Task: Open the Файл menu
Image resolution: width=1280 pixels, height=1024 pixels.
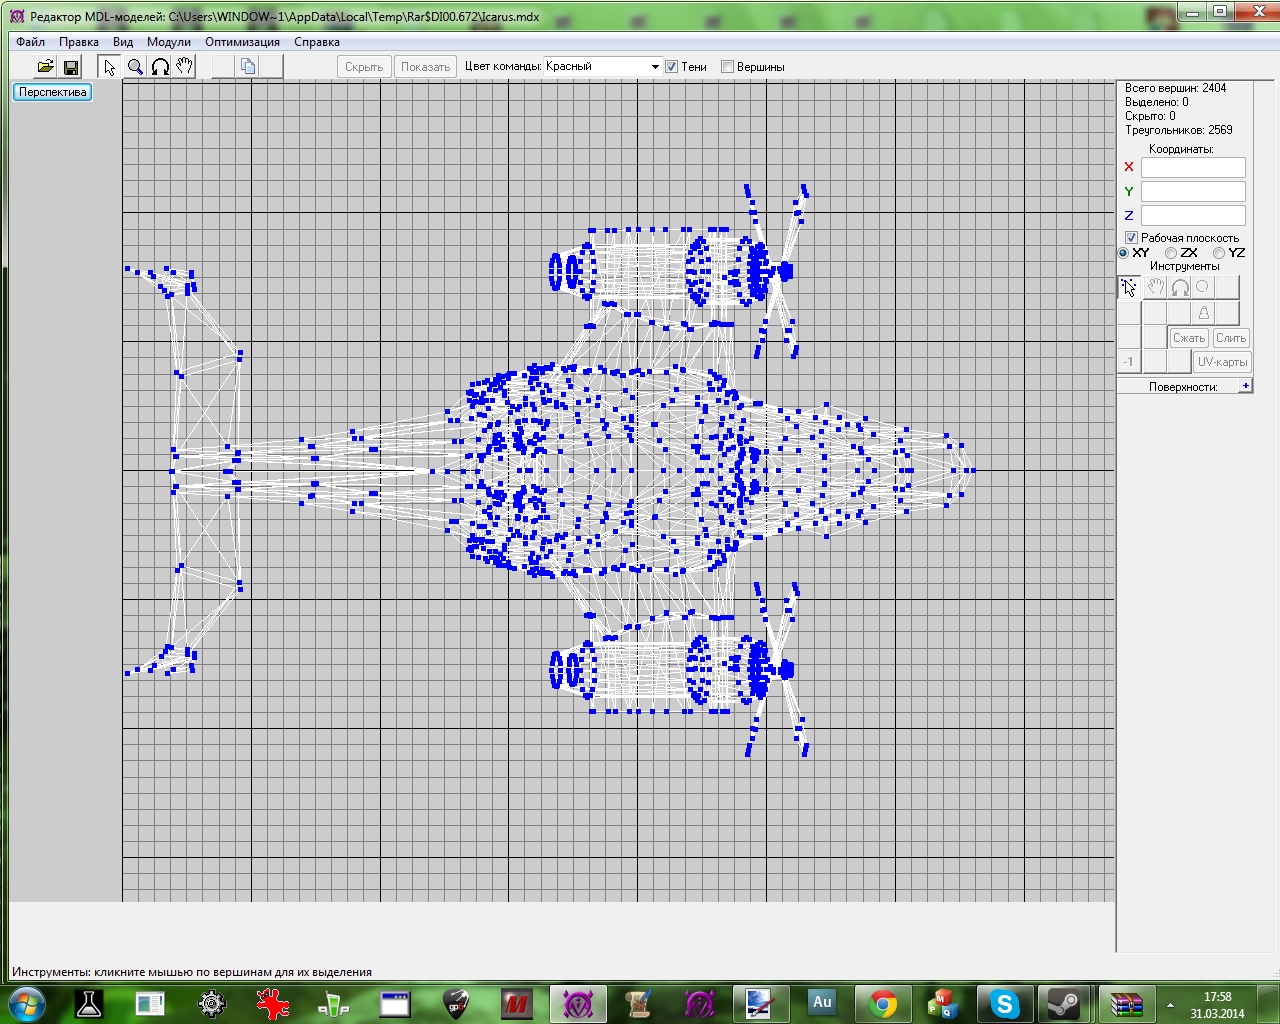Action: pyautogui.click(x=30, y=42)
